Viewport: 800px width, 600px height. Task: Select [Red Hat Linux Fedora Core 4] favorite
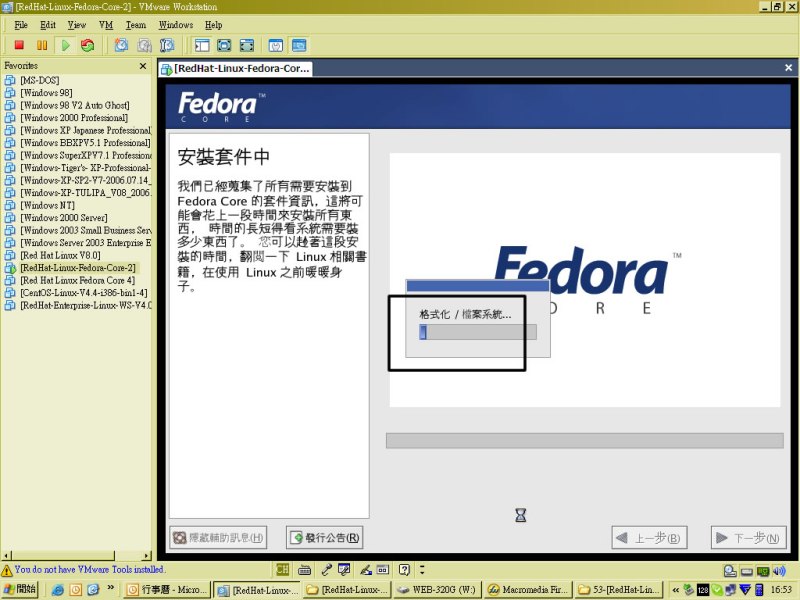78,281
